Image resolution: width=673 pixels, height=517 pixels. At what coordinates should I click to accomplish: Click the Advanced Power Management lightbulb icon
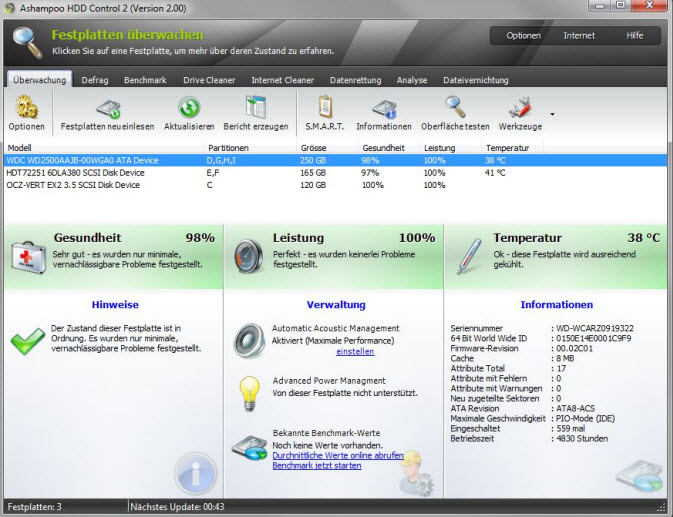[250, 394]
